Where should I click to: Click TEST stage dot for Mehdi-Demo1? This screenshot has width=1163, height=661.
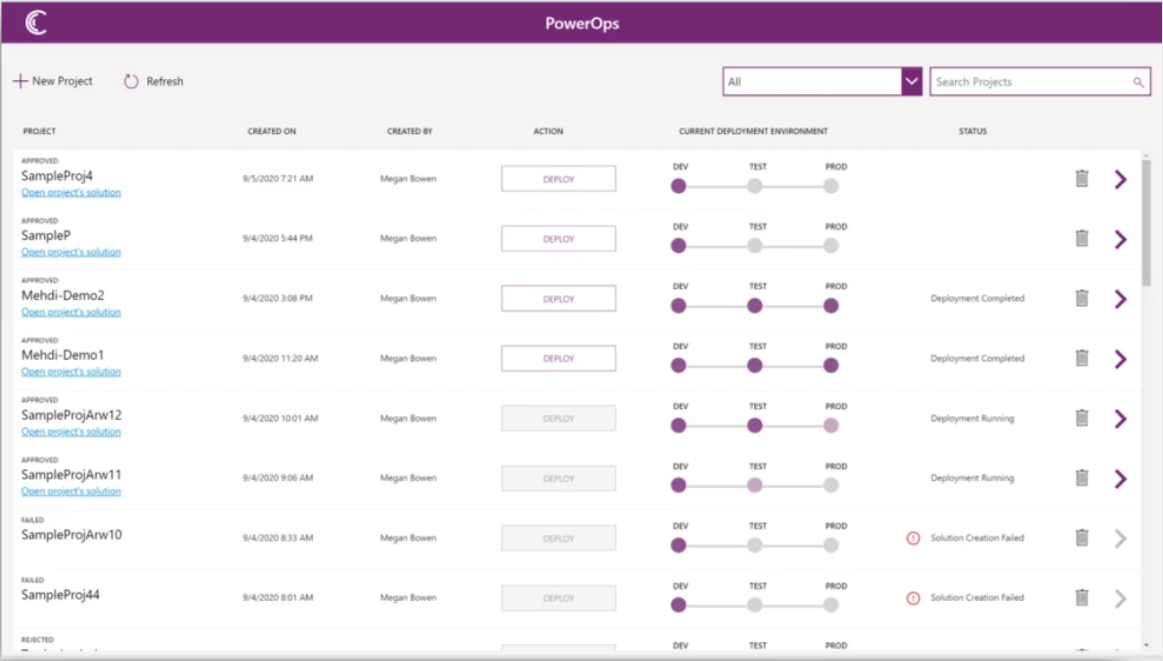754,366
